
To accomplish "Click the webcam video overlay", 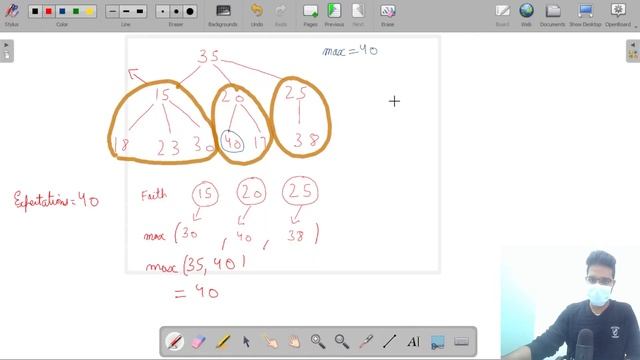I will tap(570, 303).
